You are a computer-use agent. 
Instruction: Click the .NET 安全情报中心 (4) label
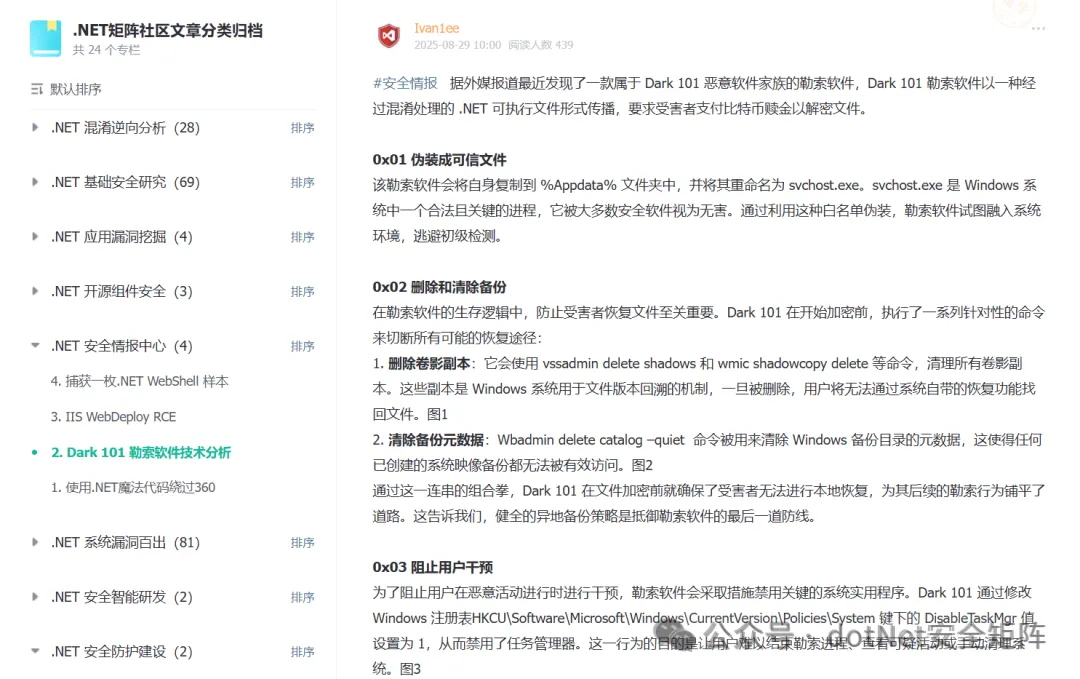click(x=122, y=345)
